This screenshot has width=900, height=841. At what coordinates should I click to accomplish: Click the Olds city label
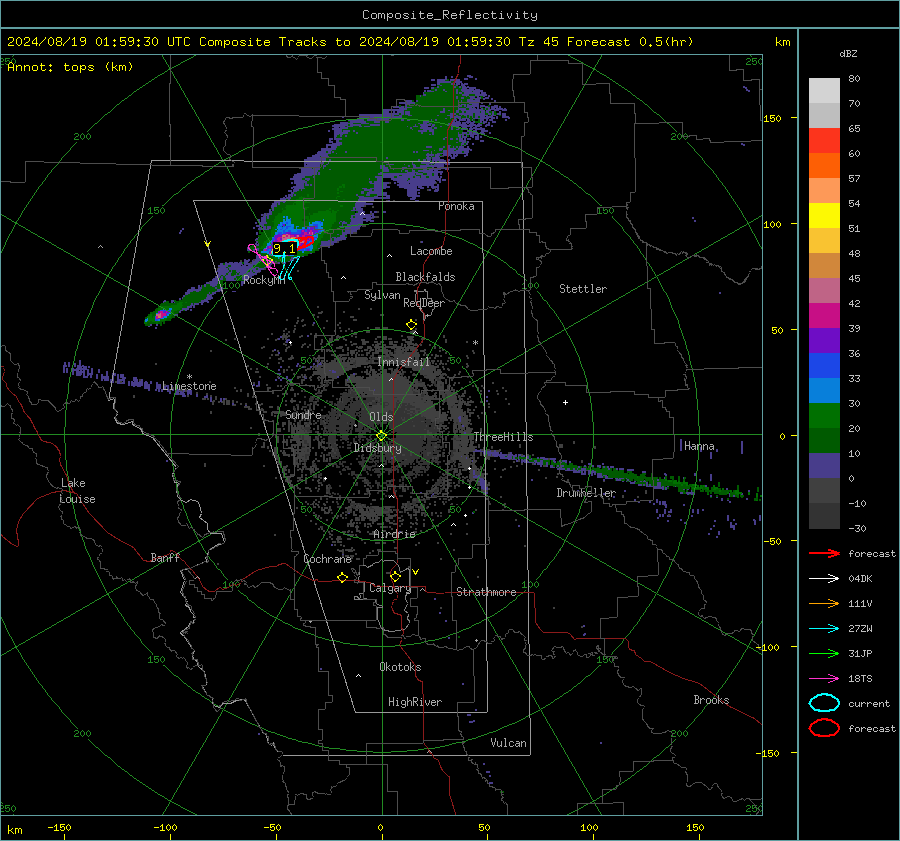pyautogui.click(x=381, y=417)
